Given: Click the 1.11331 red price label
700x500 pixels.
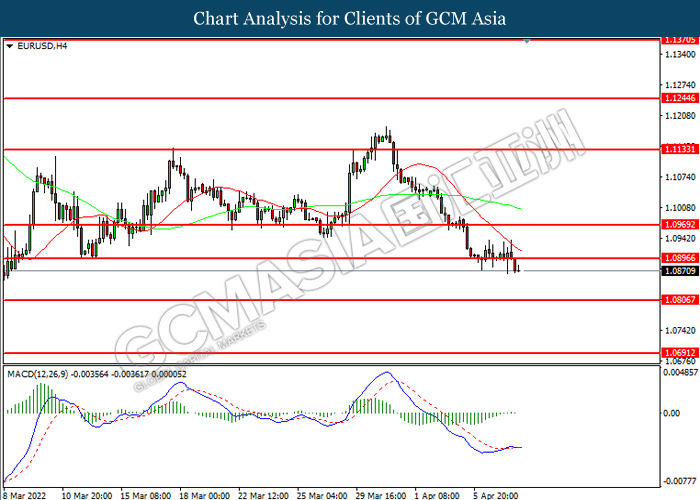Looking at the screenshot, I should 680,149.
